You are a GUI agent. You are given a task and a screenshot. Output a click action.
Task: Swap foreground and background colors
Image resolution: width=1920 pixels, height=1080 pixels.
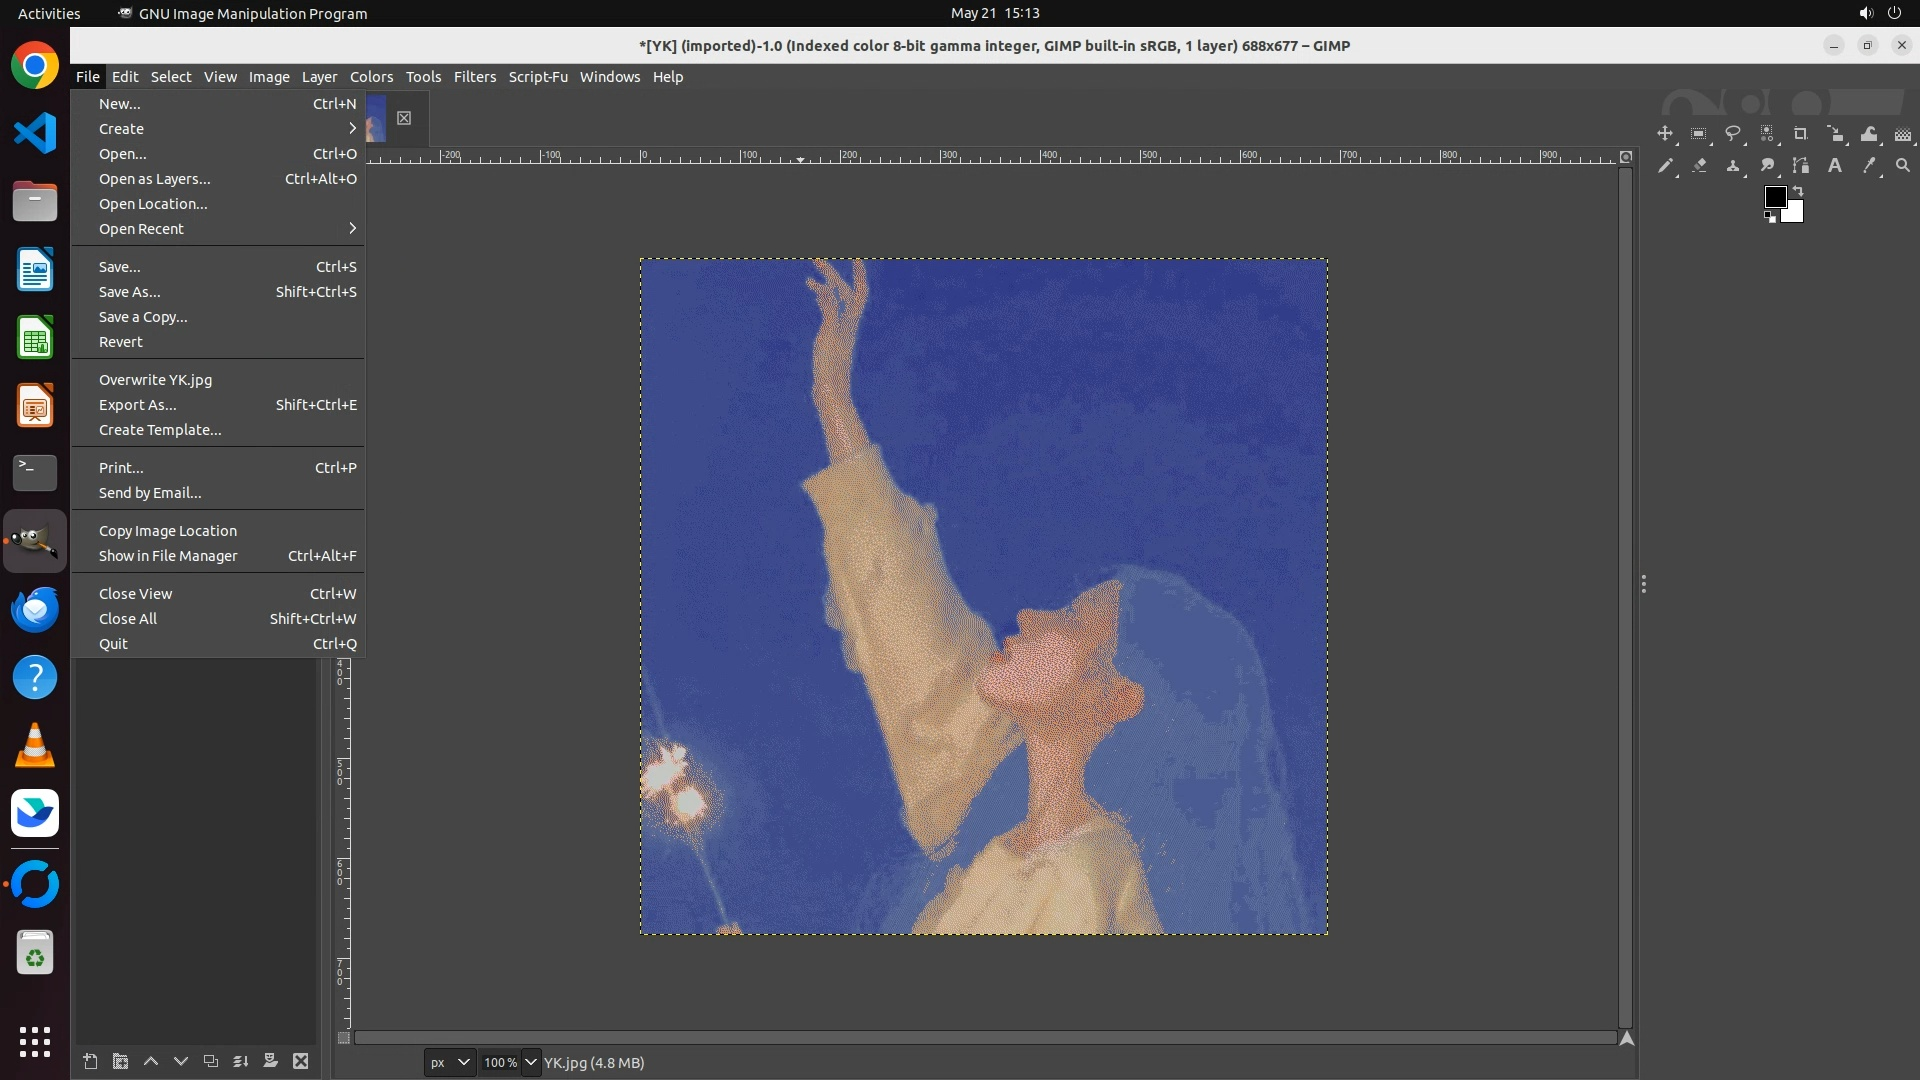coord(1798,190)
